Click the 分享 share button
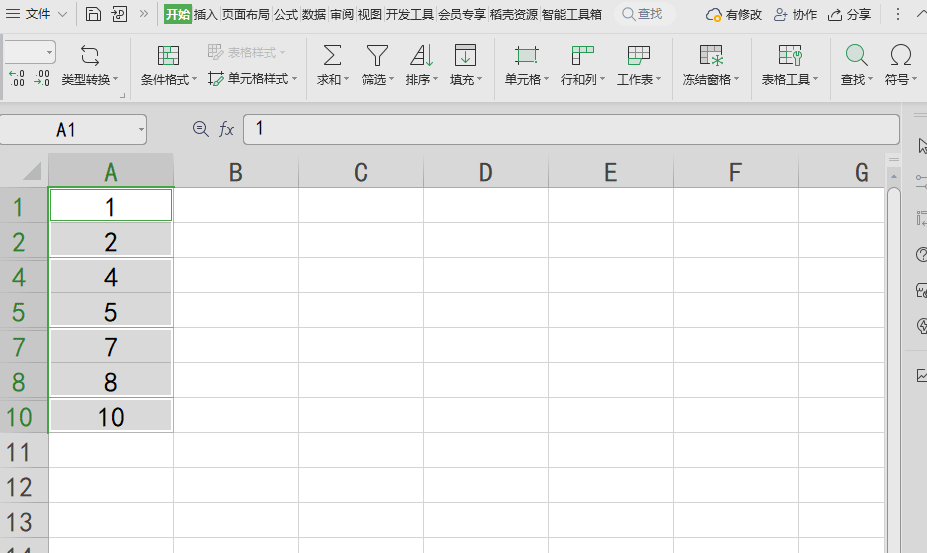This screenshot has height=553, width=927. coord(850,15)
